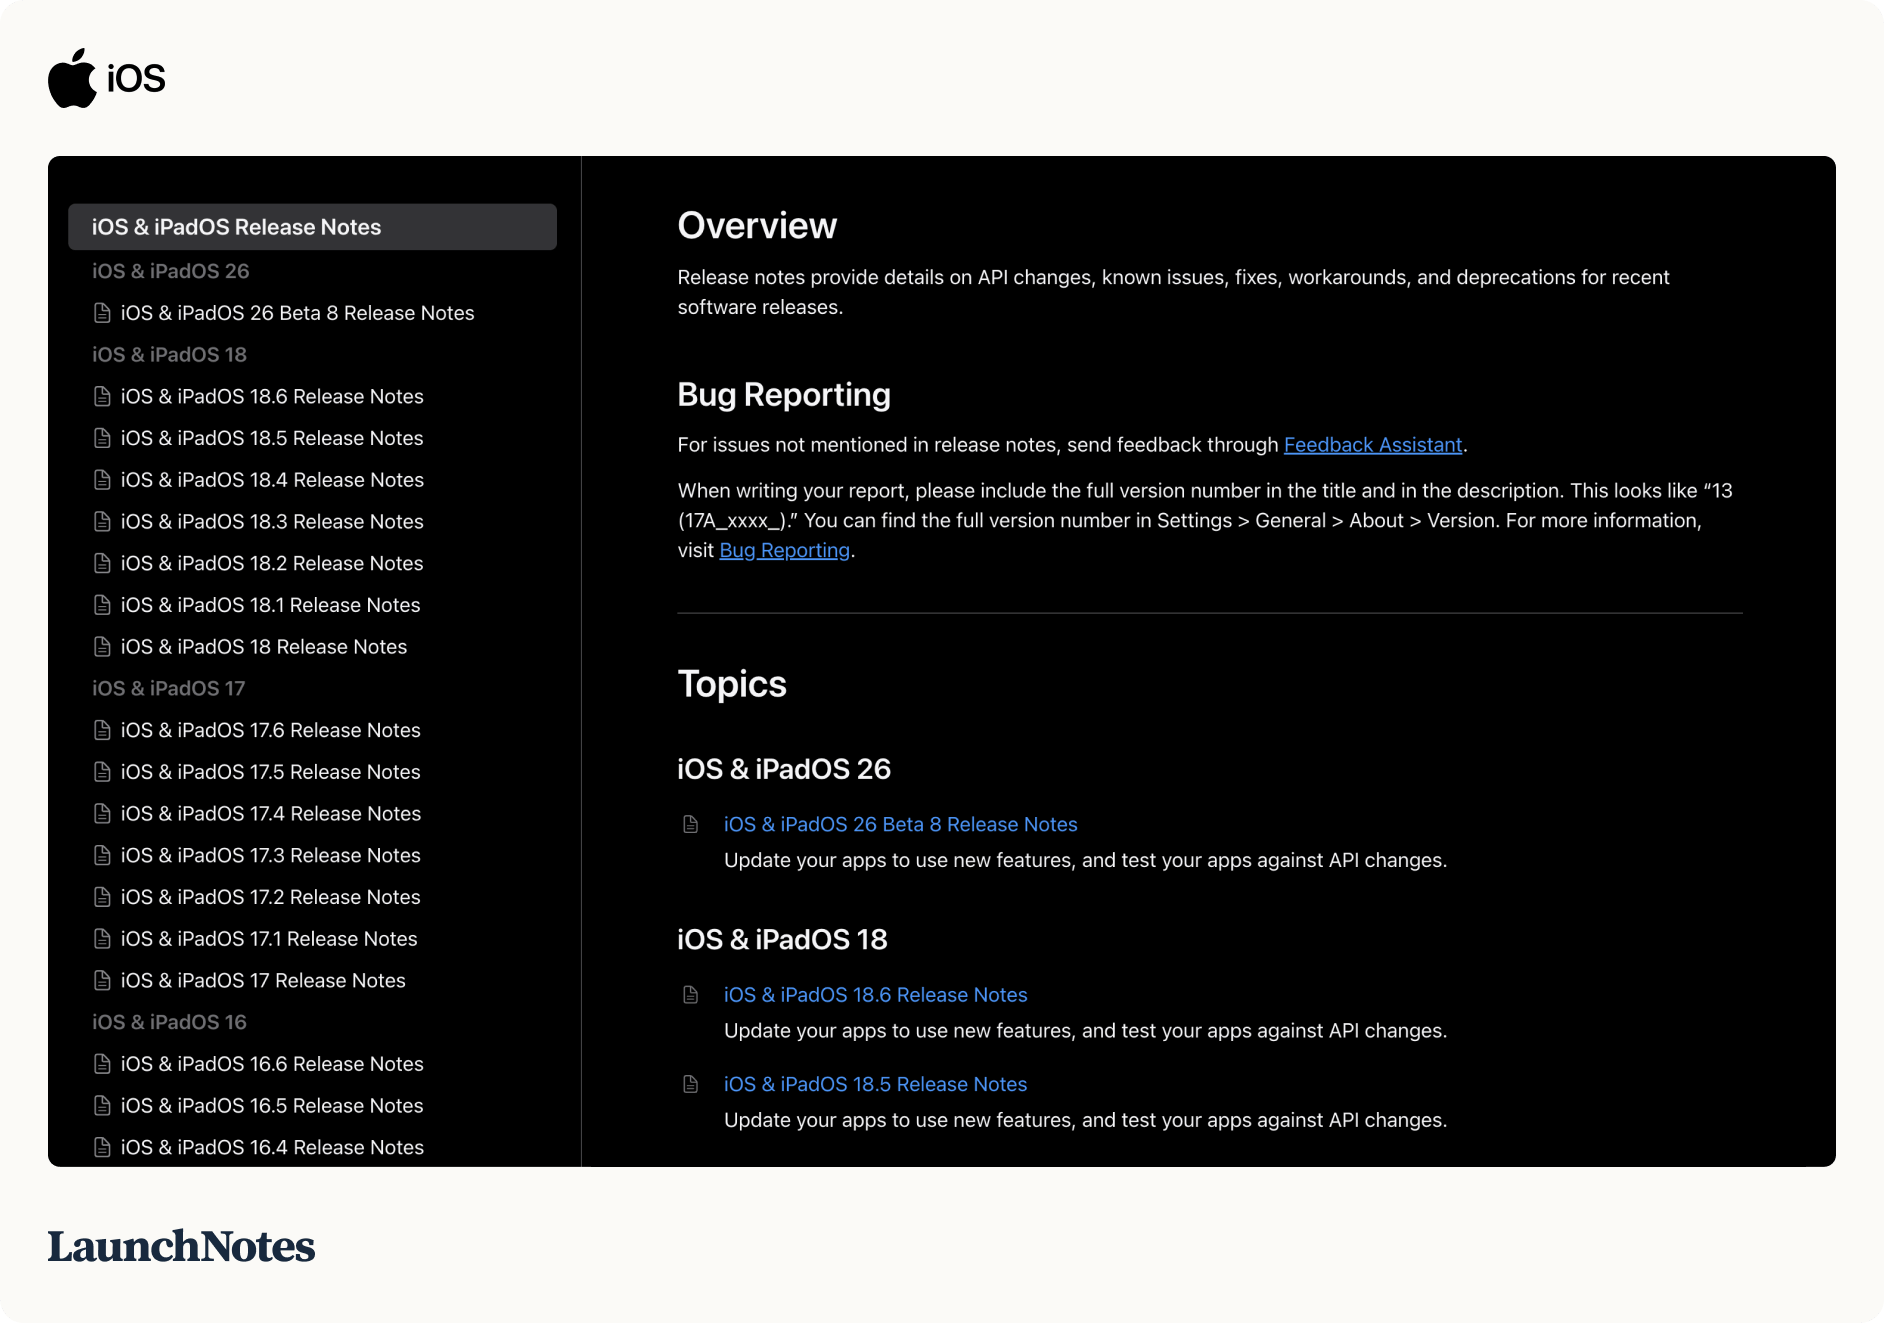Open iOS & iPadOS 17.4 Release Notes in sidebar

click(271, 814)
